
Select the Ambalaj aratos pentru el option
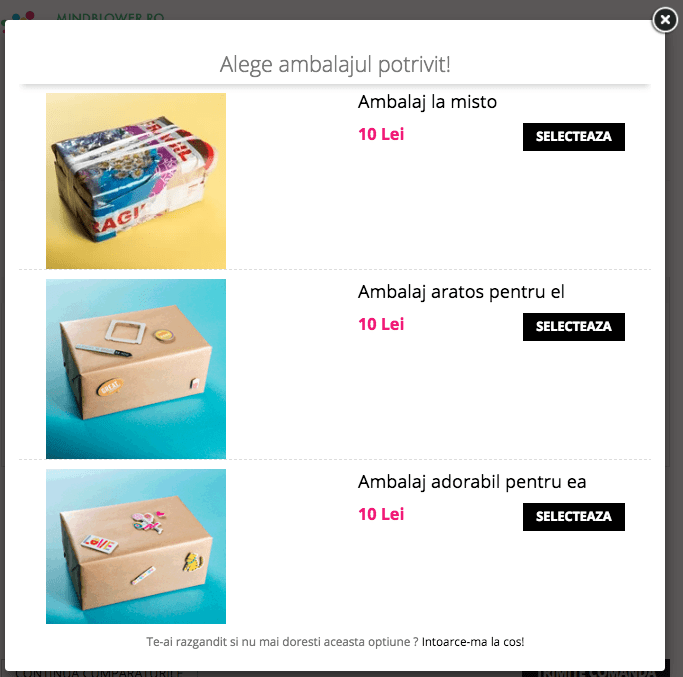(574, 327)
